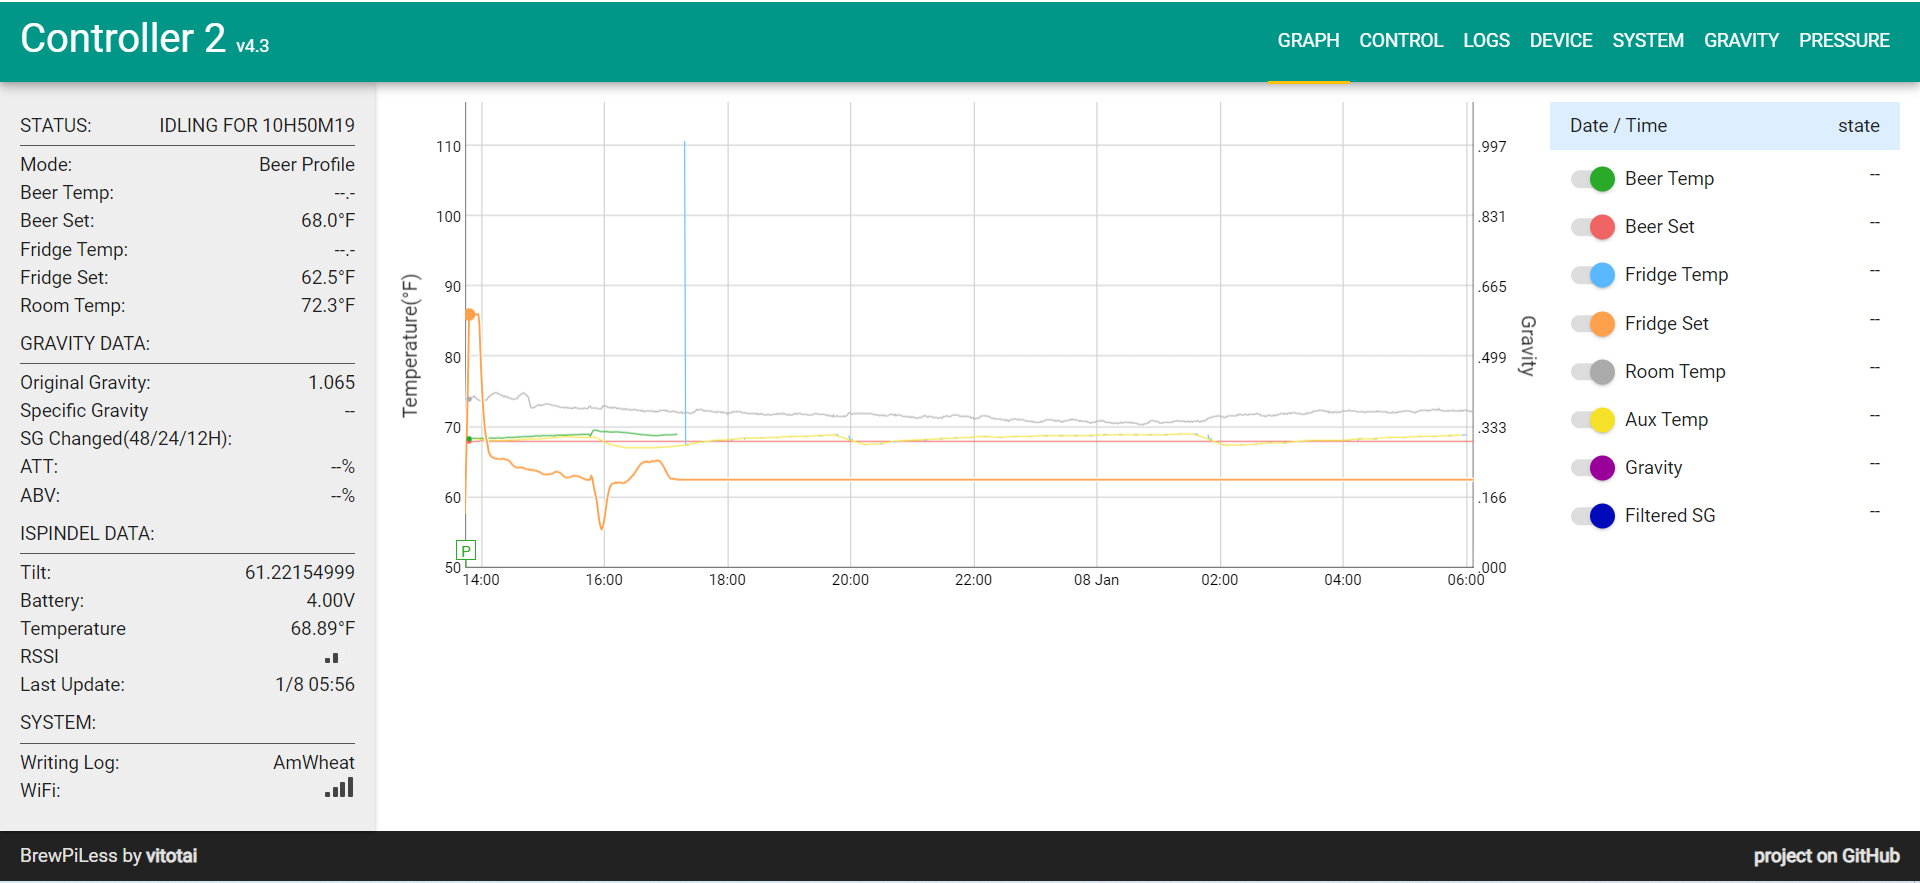Open the GRAPH tab
Screen dimensions: 1920x883
pos(1308,41)
